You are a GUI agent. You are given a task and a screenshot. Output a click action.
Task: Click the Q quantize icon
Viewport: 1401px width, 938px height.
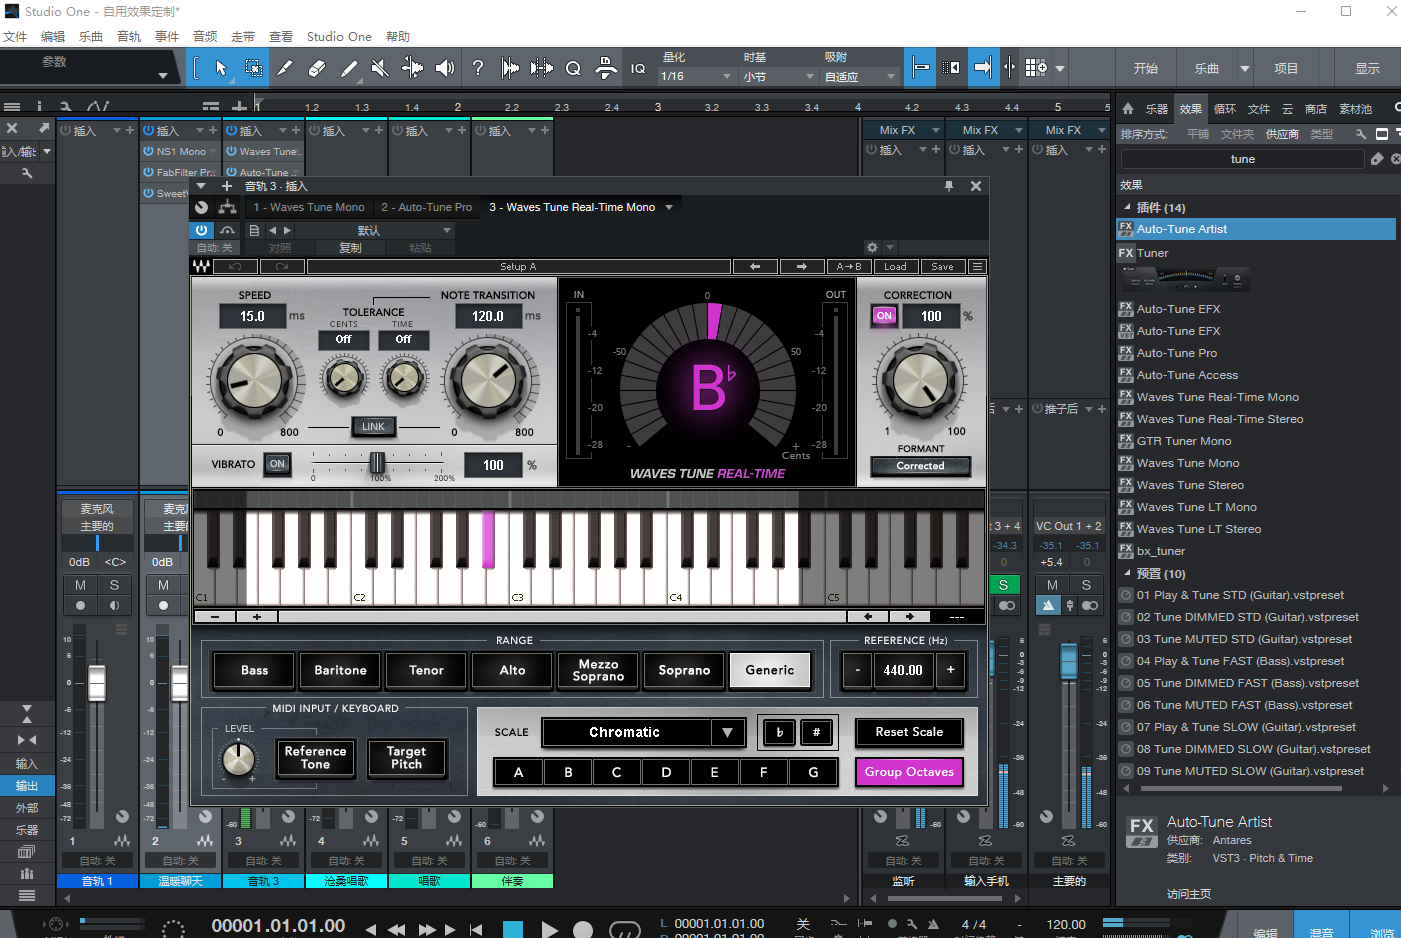click(573, 68)
